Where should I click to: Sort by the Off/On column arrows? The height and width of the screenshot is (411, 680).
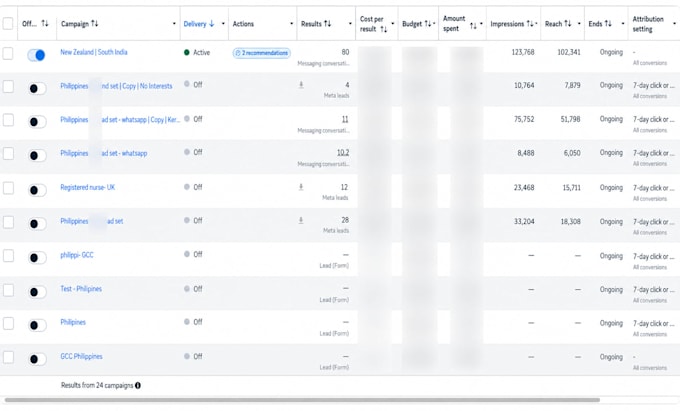pyautogui.click(x=45, y=23)
